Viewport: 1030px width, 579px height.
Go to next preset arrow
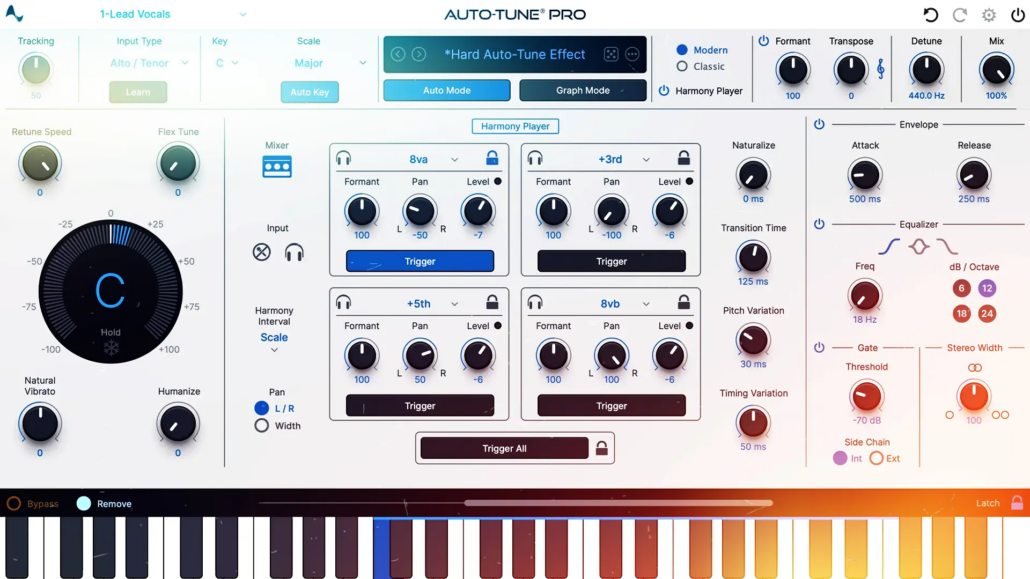pos(419,55)
